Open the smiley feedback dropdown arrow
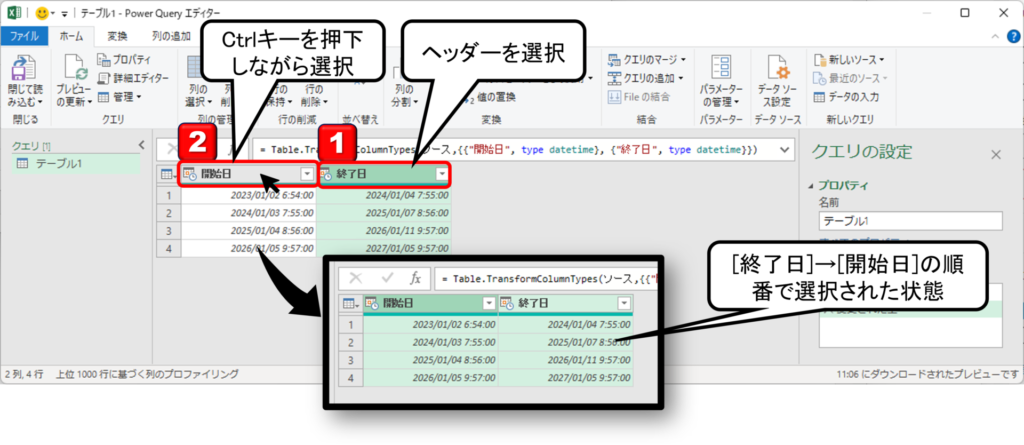The image size is (1024, 445). (x=54, y=13)
